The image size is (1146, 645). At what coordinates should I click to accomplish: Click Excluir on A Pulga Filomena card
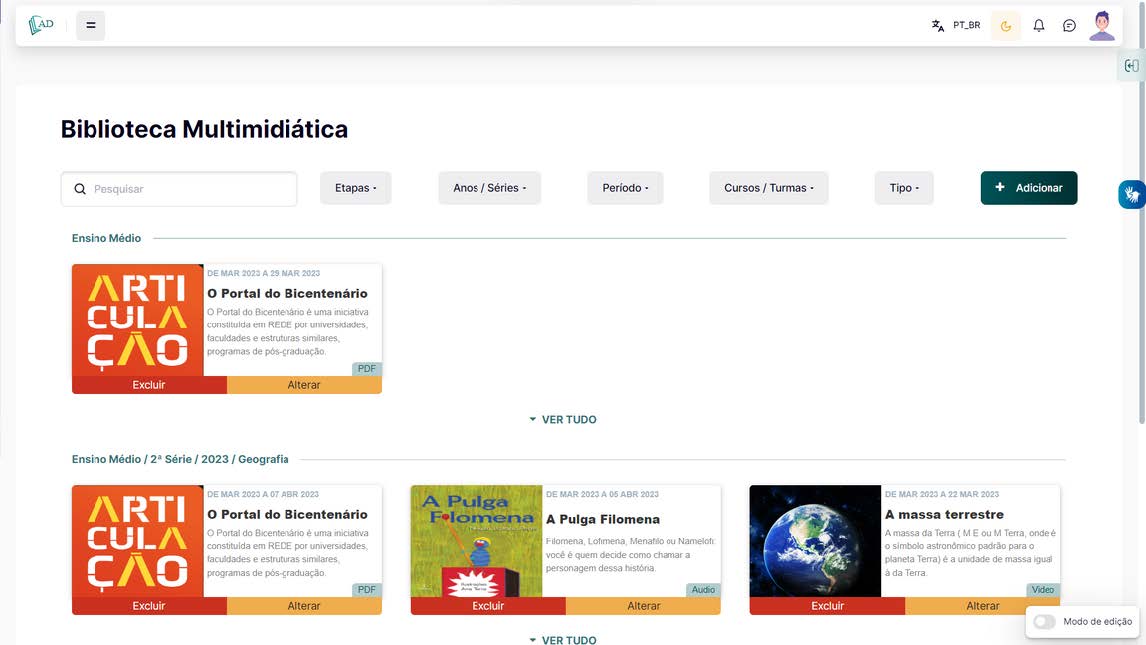[488, 606]
